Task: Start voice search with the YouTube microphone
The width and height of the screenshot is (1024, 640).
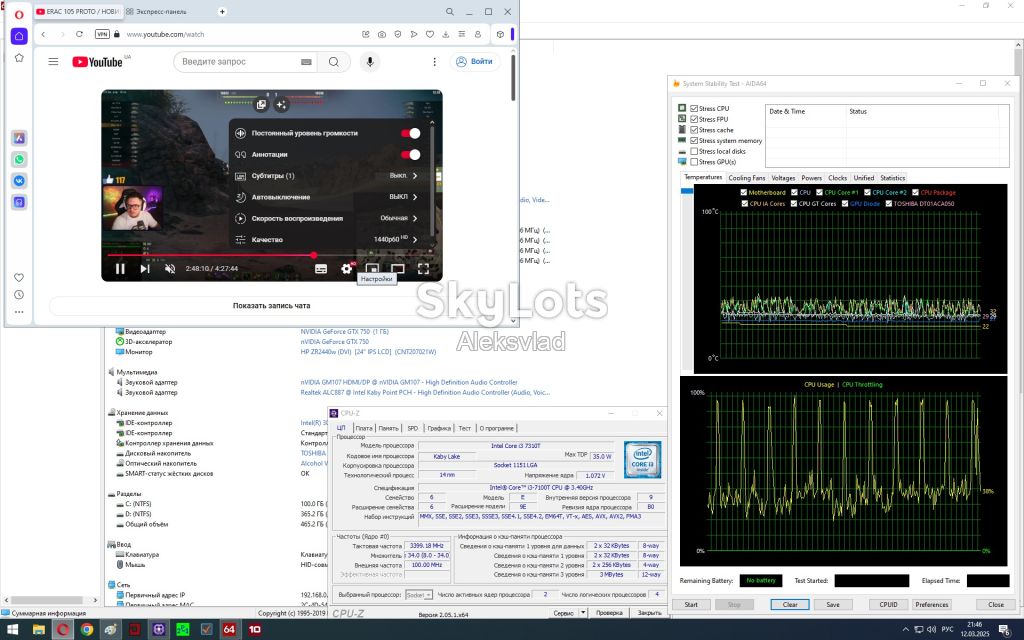Action: pos(370,61)
